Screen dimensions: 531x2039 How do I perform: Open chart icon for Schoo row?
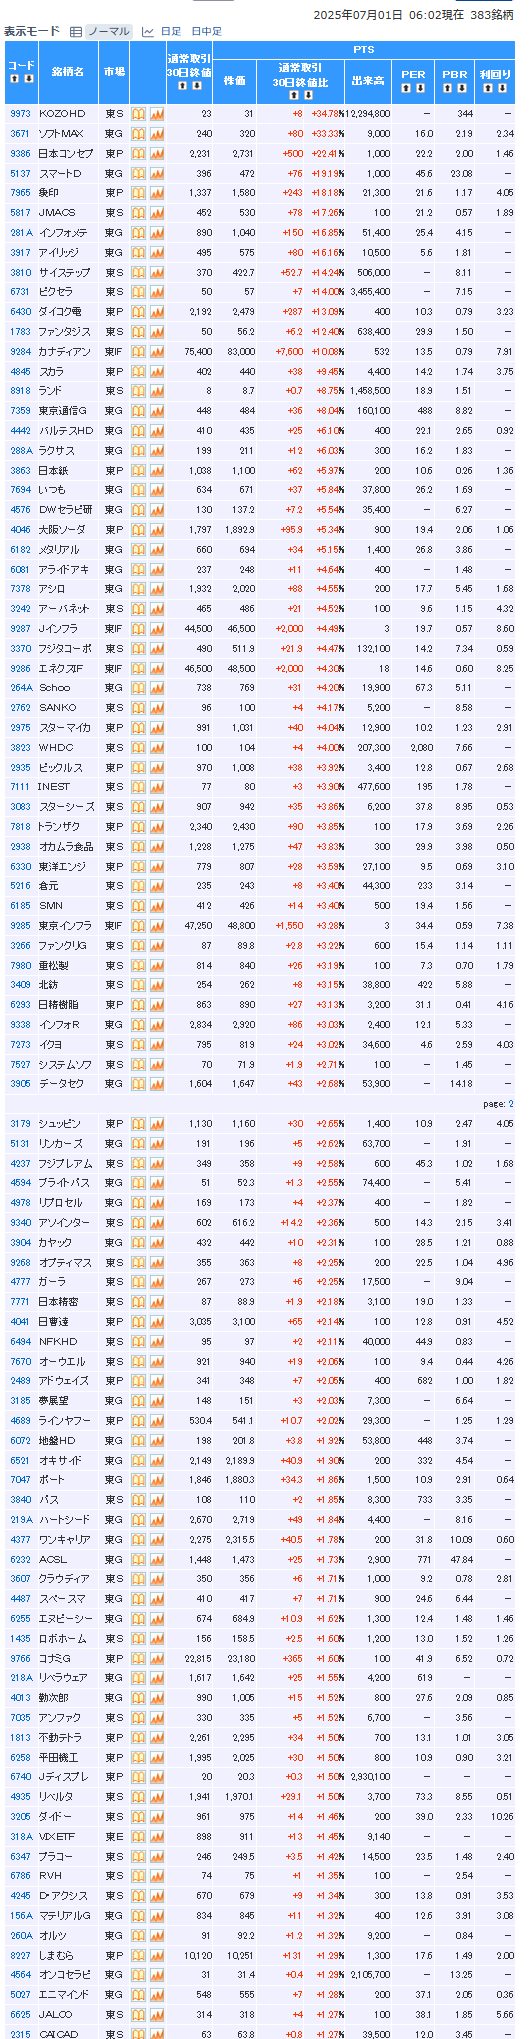(x=157, y=688)
